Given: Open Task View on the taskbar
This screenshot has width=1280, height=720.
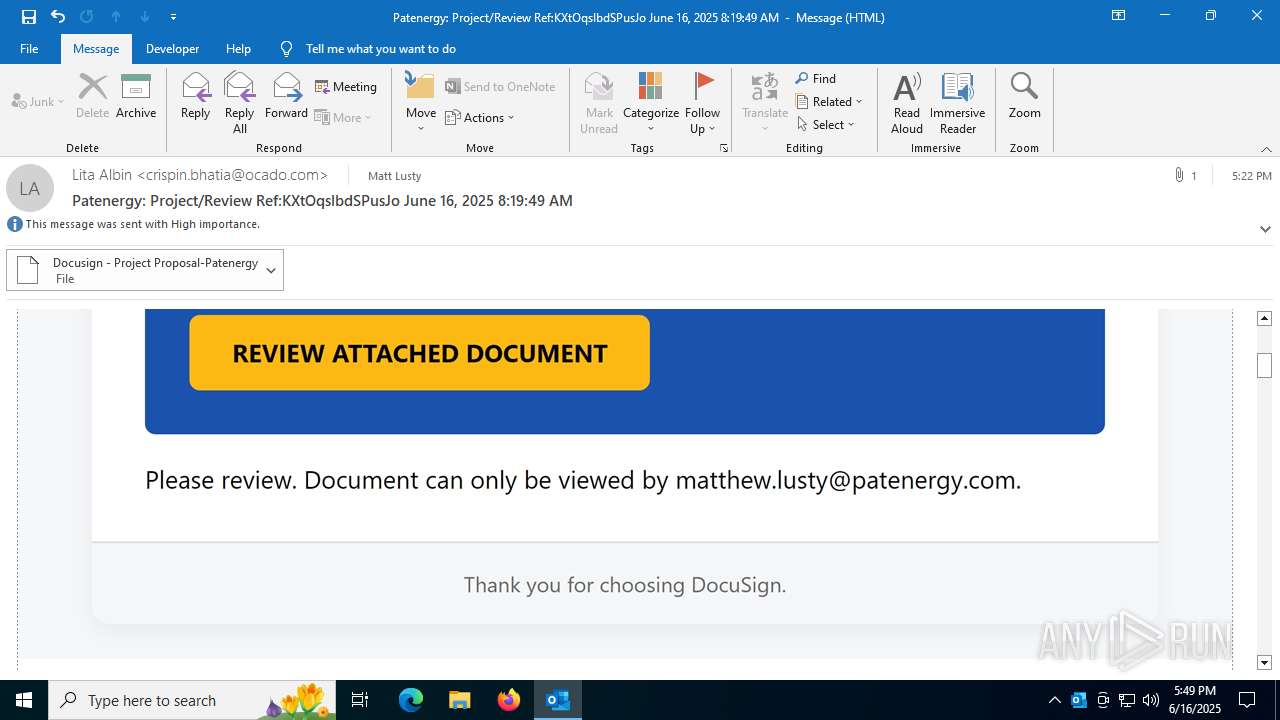Looking at the screenshot, I should click(361, 700).
